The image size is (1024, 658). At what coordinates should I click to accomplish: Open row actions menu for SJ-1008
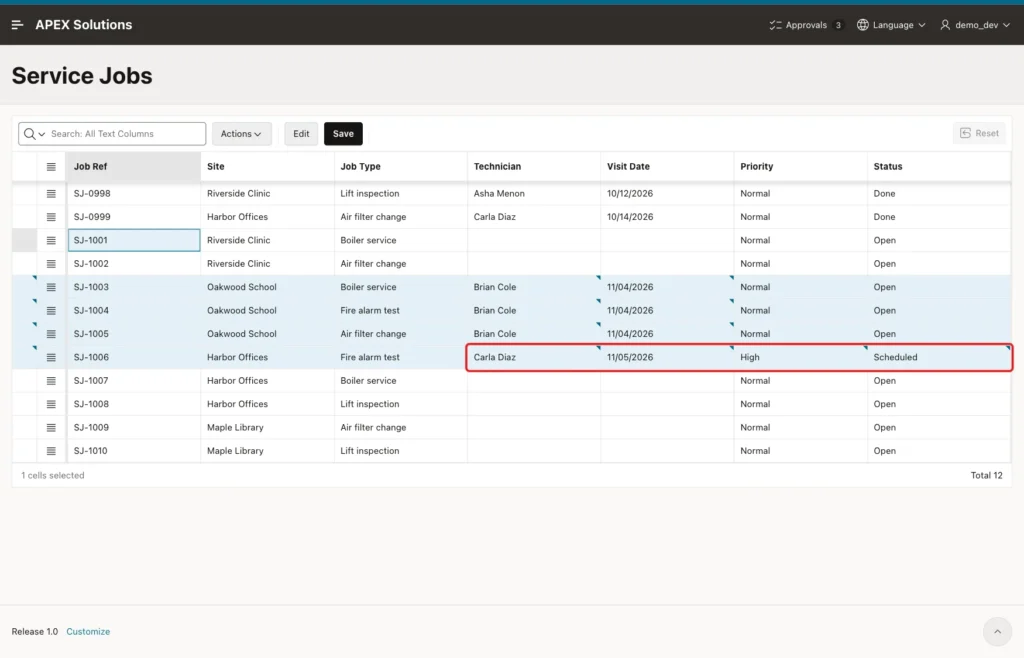(51, 405)
